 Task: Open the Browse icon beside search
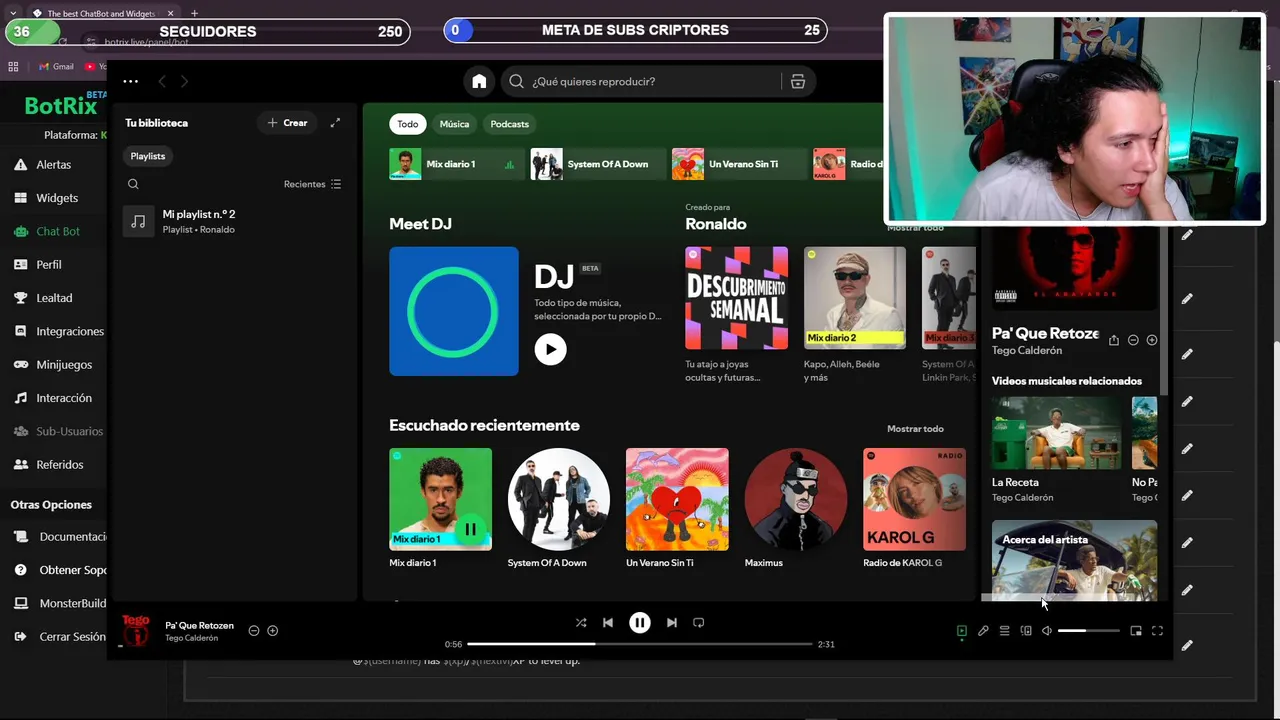tap(798, 81)
